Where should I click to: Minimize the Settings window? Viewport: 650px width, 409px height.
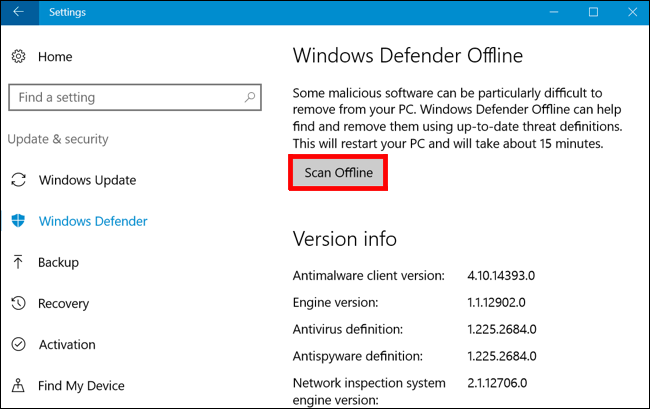554,12
